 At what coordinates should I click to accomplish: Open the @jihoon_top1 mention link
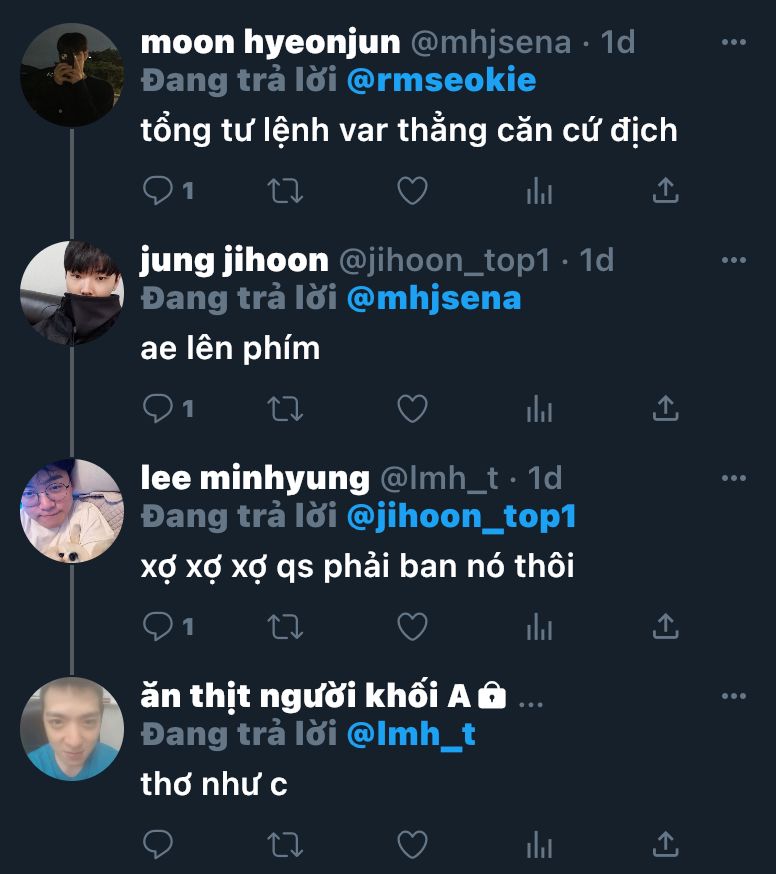click(461, 517)
